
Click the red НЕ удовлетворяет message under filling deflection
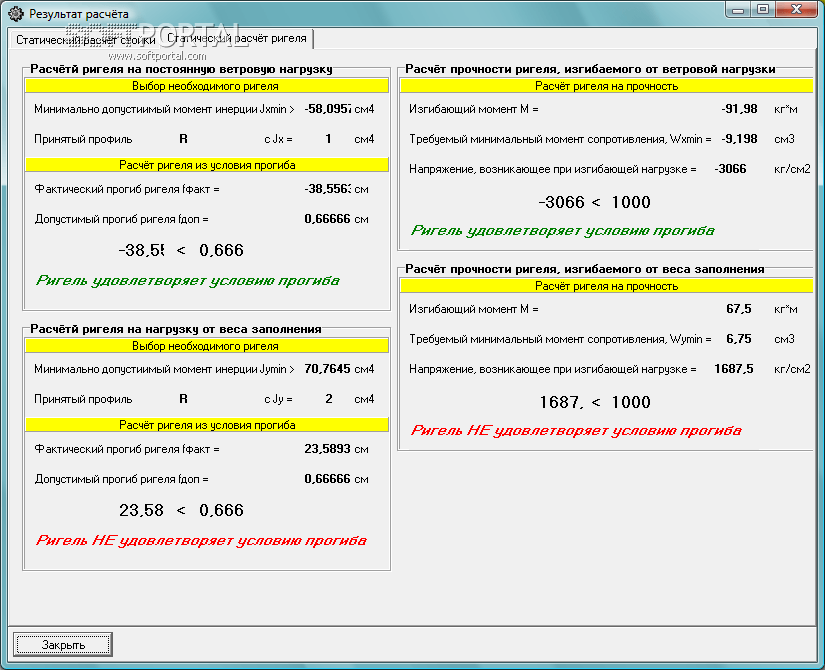201,541
